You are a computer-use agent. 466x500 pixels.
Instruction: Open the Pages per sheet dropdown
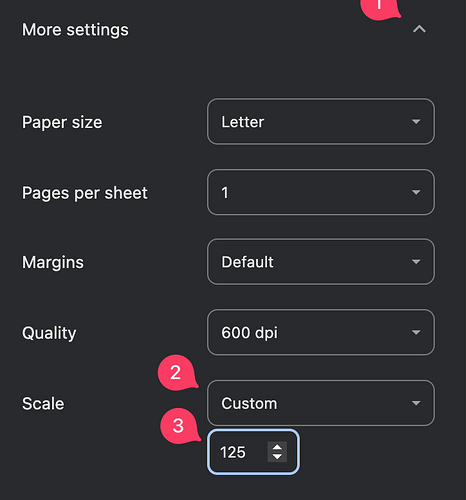(x=321, y=192)
